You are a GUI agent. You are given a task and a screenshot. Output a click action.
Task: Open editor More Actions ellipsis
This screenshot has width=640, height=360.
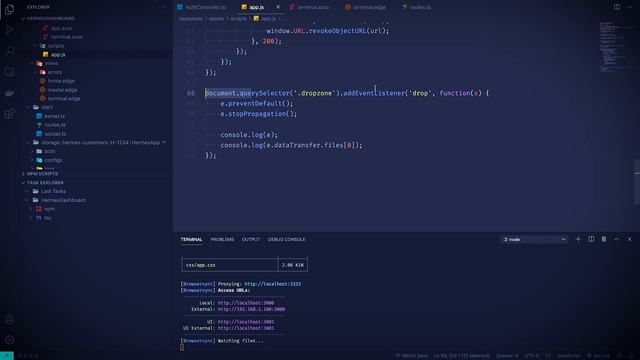click(x=629, y=7)
